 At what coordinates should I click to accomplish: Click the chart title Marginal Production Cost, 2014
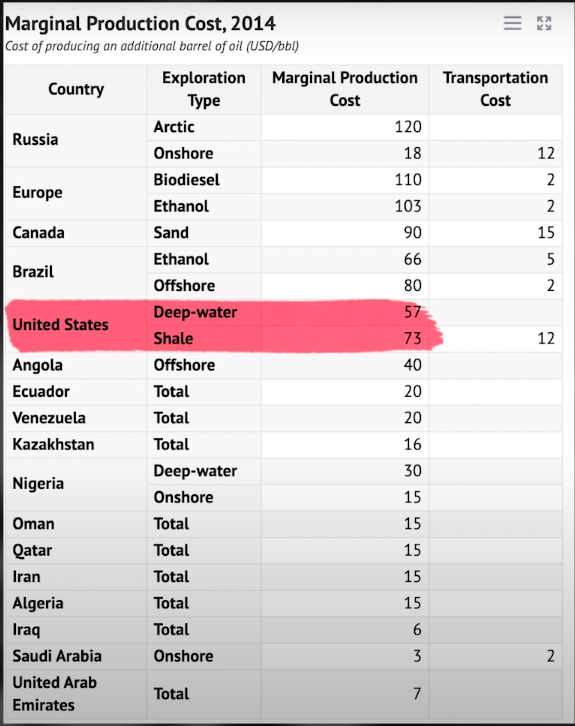140,24
